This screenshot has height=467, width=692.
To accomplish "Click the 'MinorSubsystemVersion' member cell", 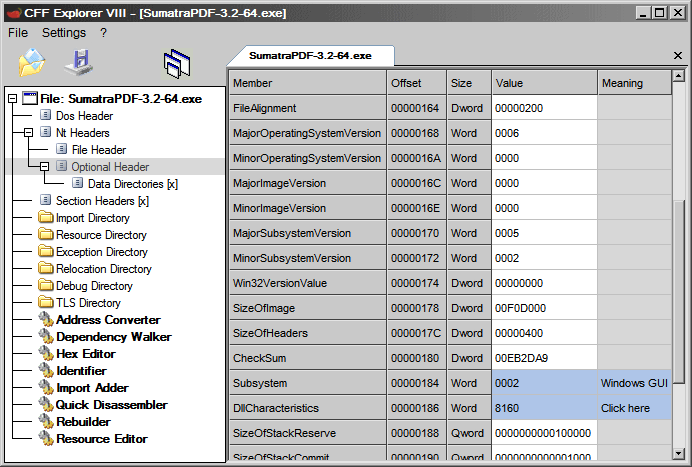I will [x=308, y=258].
